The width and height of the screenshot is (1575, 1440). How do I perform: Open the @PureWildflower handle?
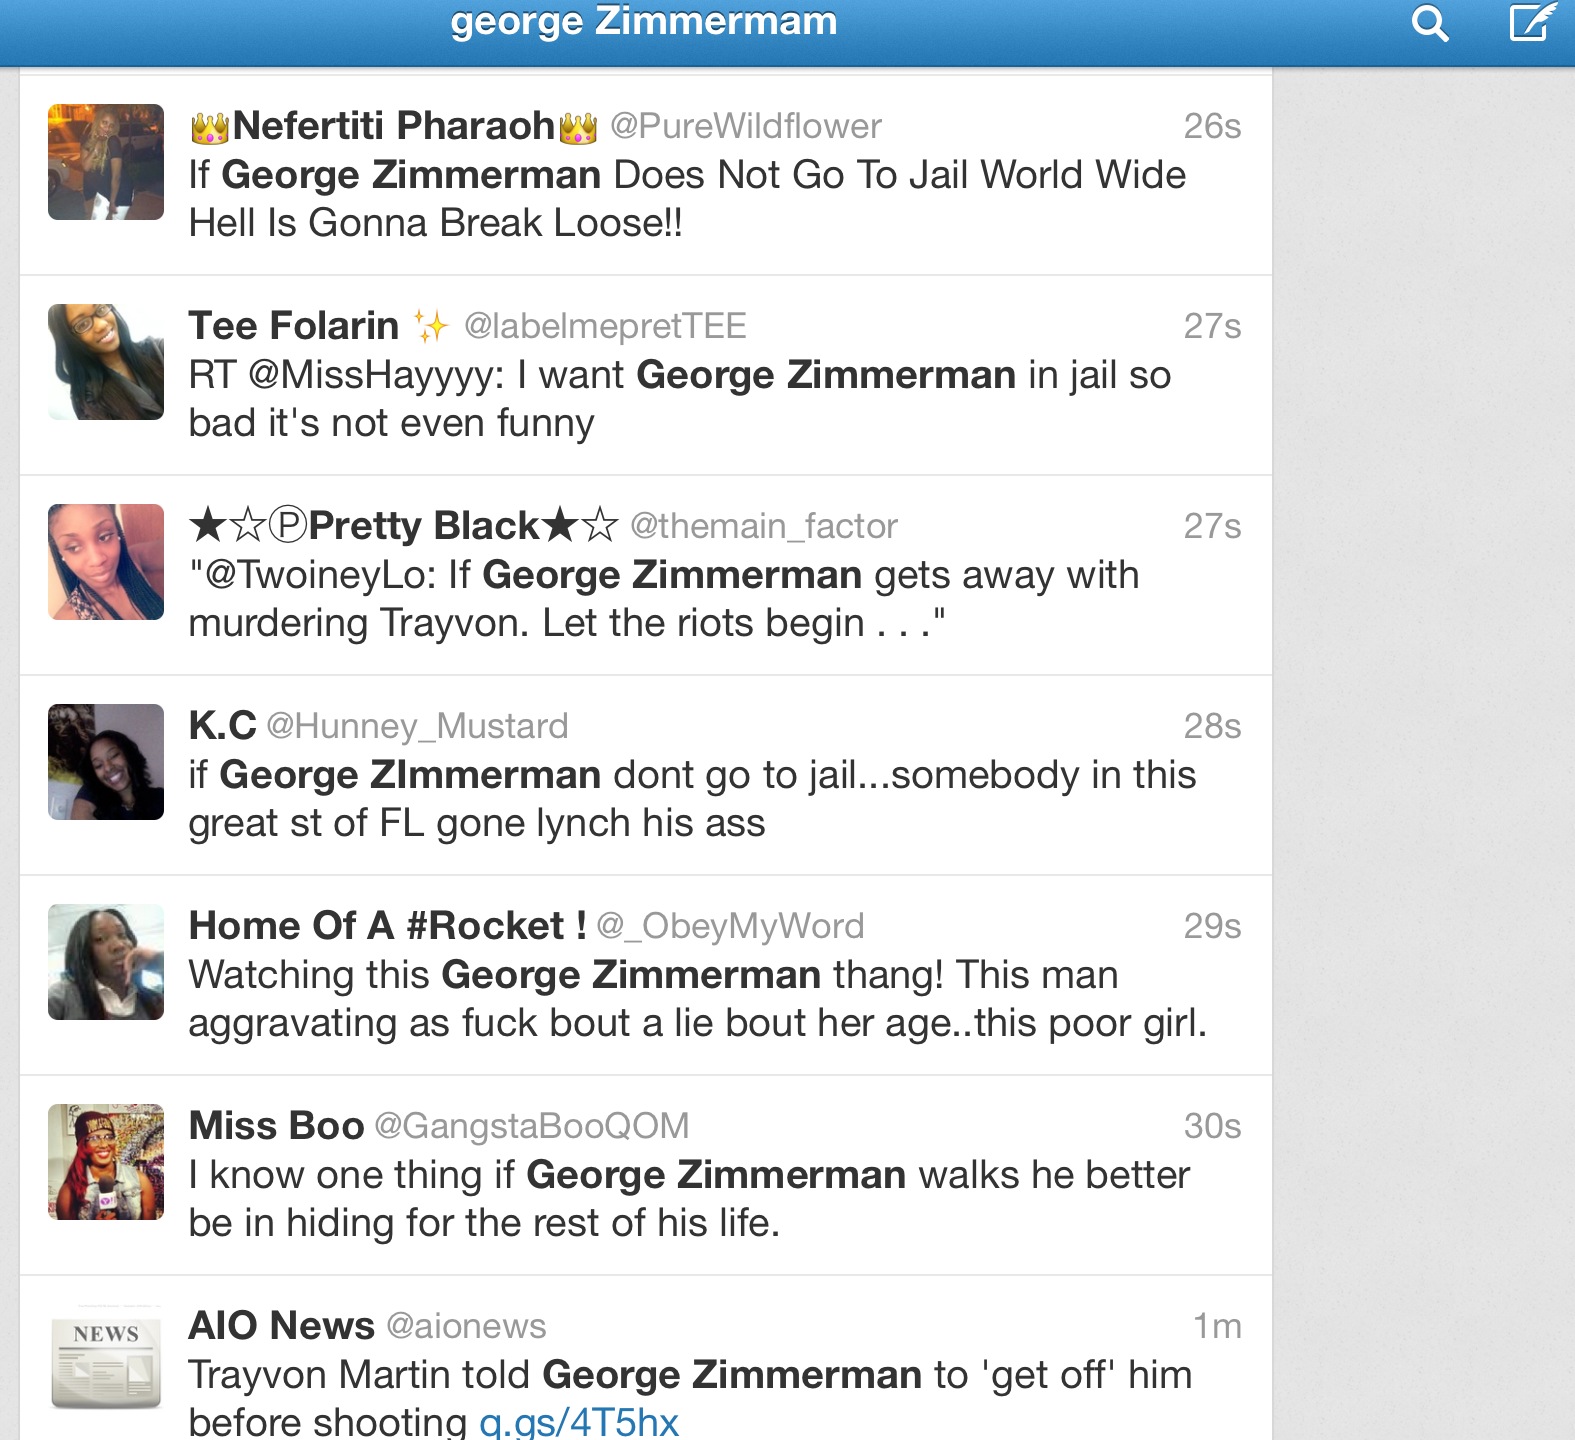(746, 126)
